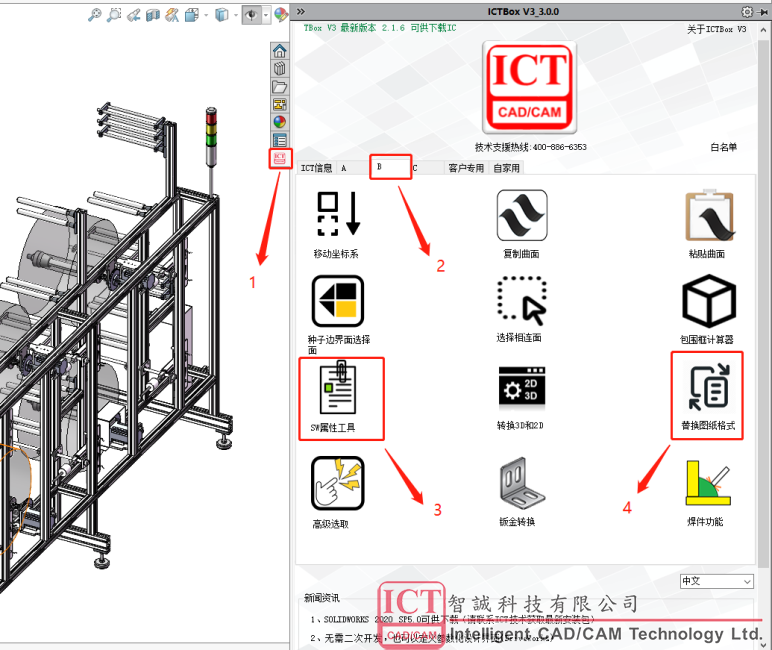
Task: Select the Zoom to Area tool
Action: 114,15
